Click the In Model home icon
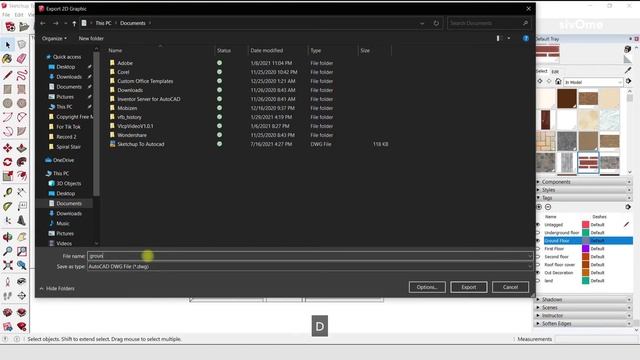Viewport: 640px width, 360px height. tap(558, 82)
